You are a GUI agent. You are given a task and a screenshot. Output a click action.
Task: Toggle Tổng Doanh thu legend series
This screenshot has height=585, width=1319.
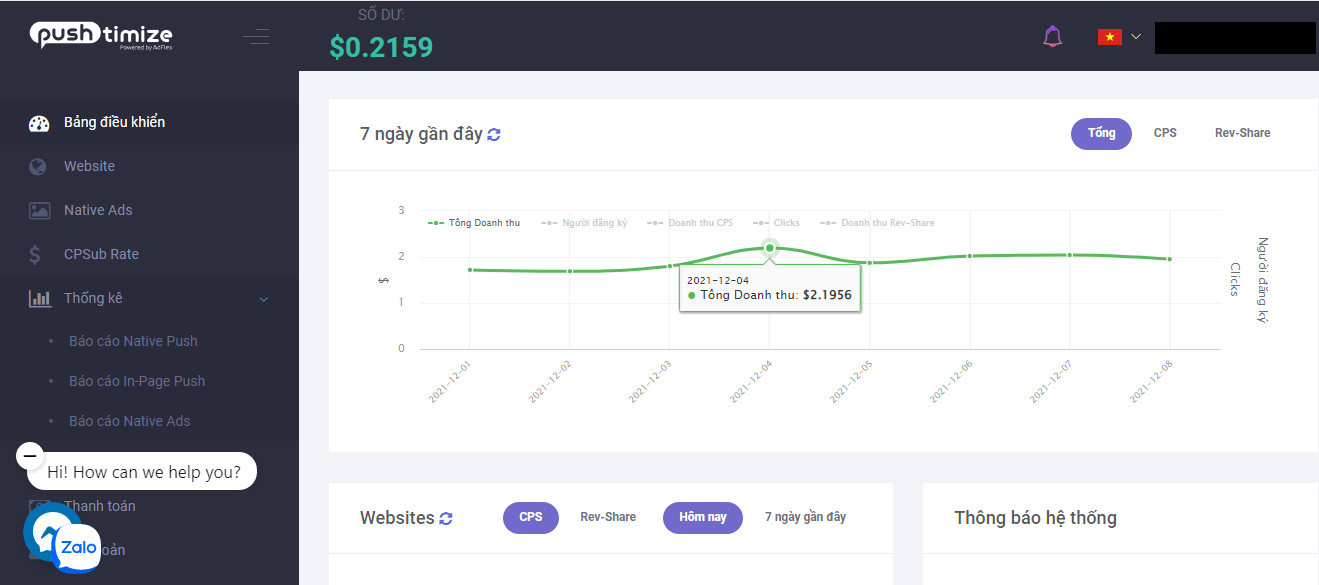tap(474, 223)
